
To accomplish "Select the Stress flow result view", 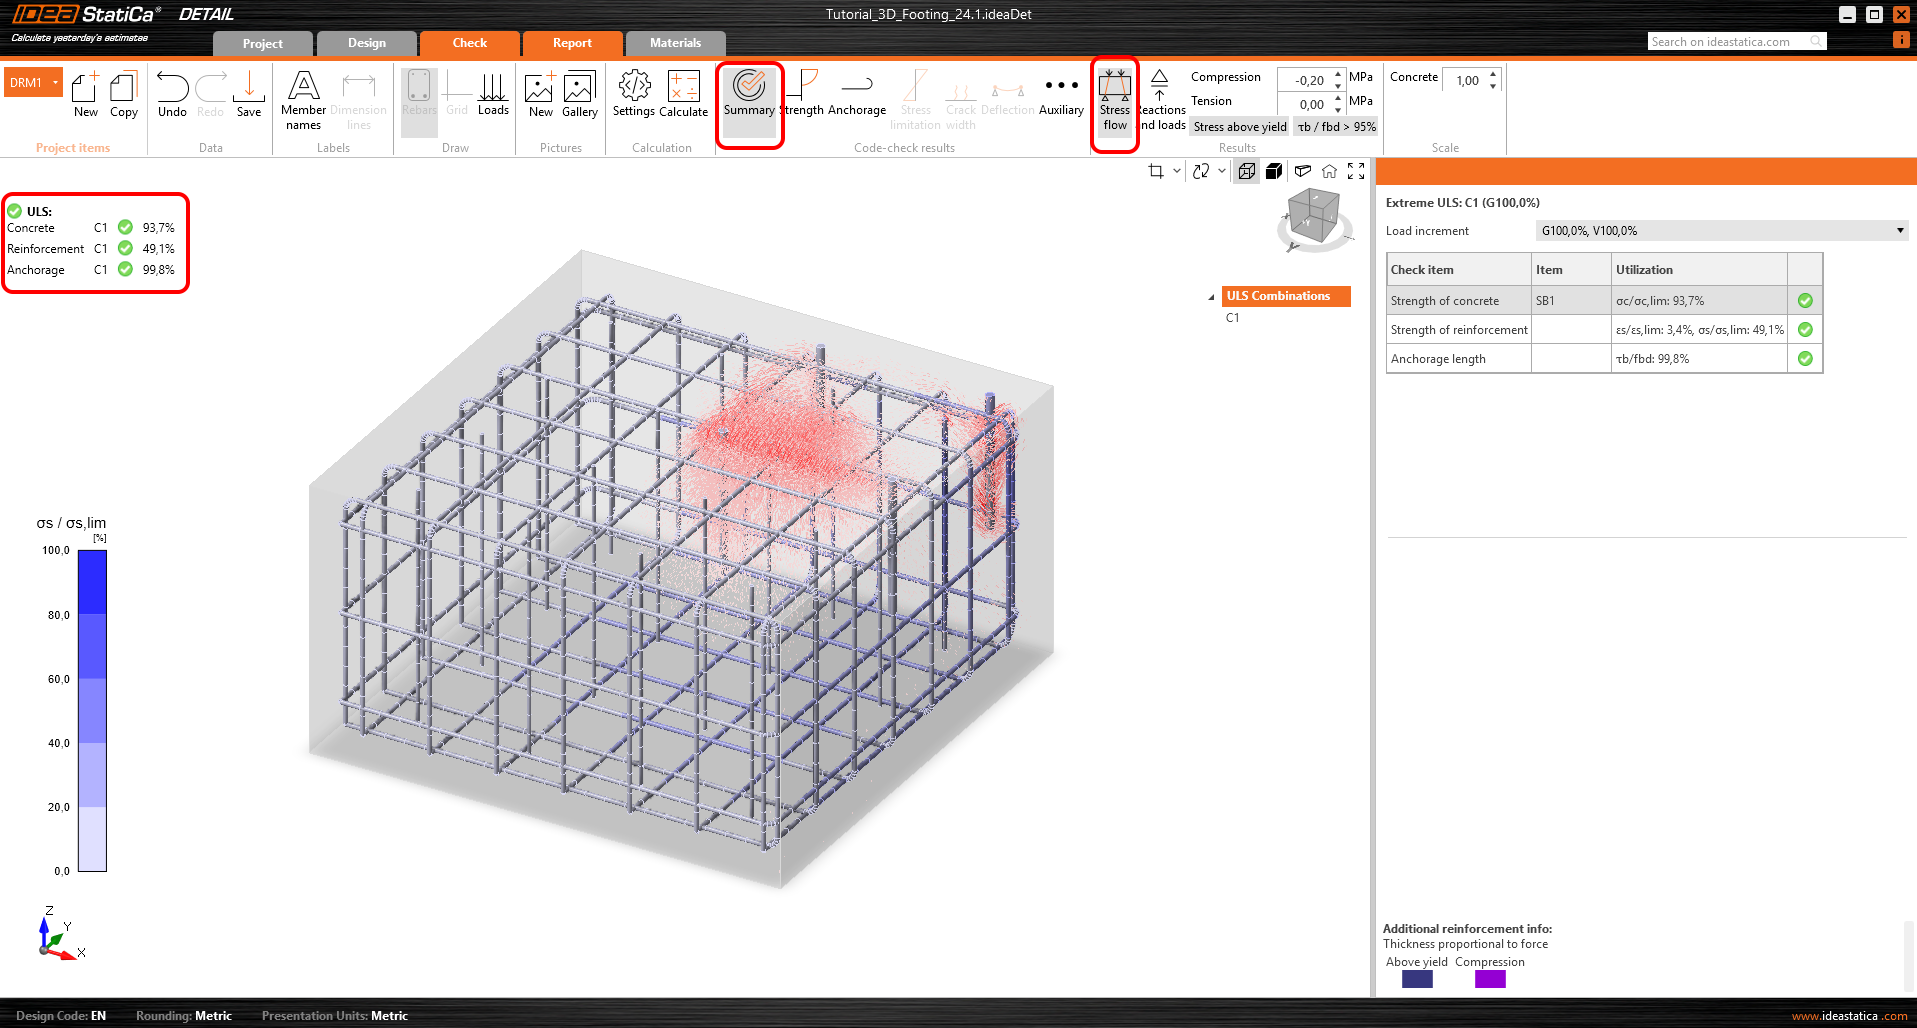I will click(x=1114, y=100).
